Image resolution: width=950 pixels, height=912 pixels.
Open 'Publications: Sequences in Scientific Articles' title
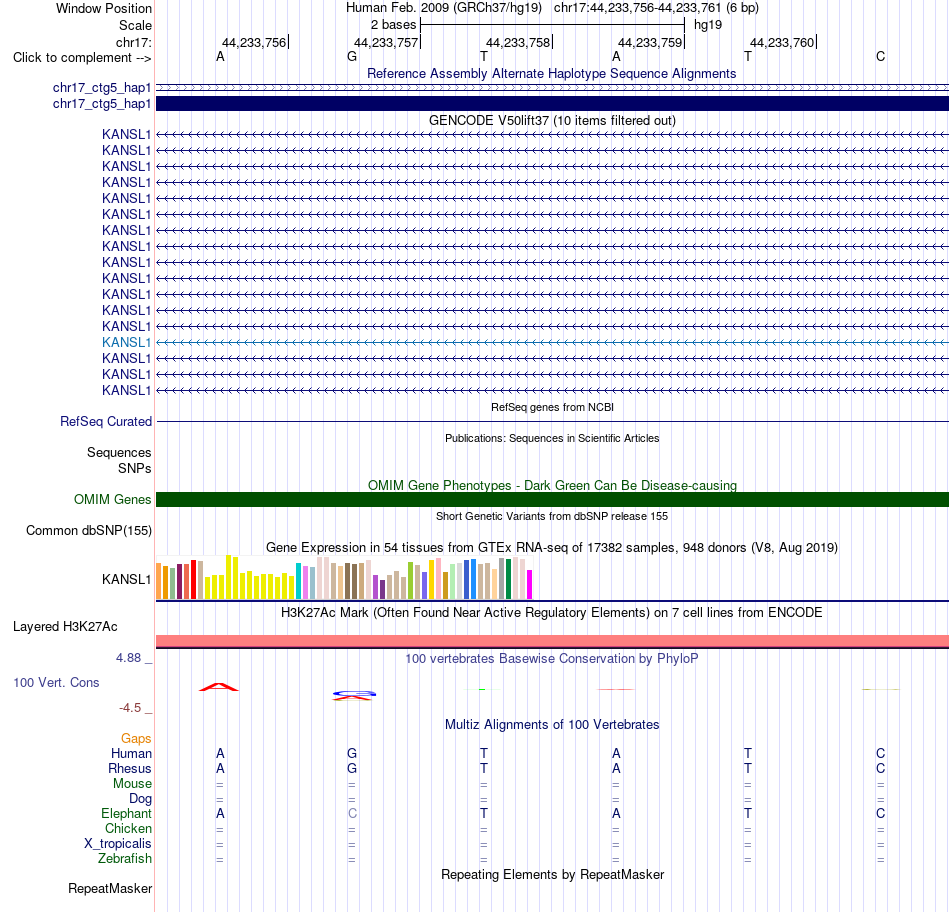pyautogui.click(x=552, y=438)
